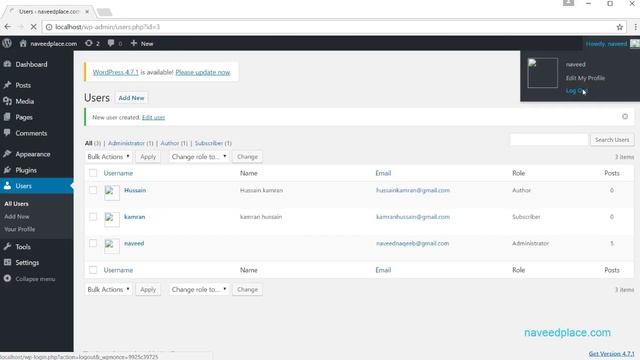The image size is (640, 360).
Task: Click Edit user link in notice
Action: pos(153,118)
